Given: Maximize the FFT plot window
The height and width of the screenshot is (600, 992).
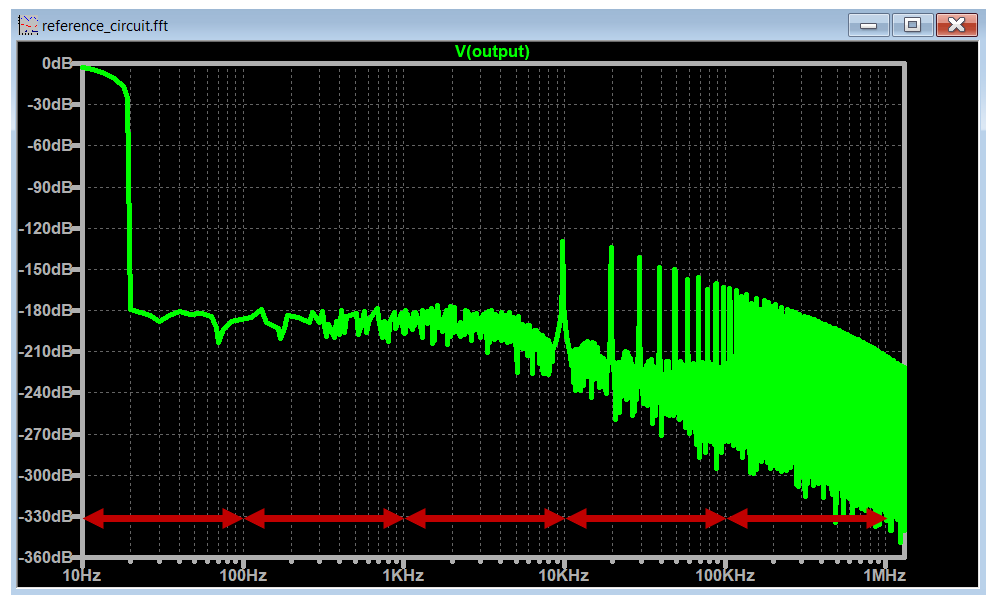Looking at the screenshot, I should 912,25.
